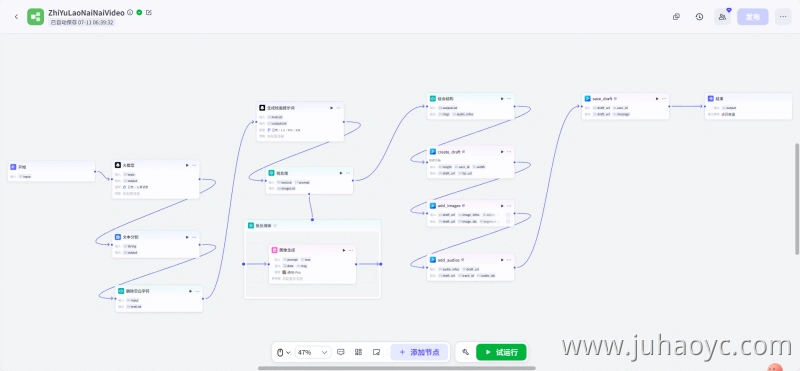Click the vertical scrollbar on the canvas
Image resolution: width=800 pixels, height=371 pixels.
pos(797,199)
